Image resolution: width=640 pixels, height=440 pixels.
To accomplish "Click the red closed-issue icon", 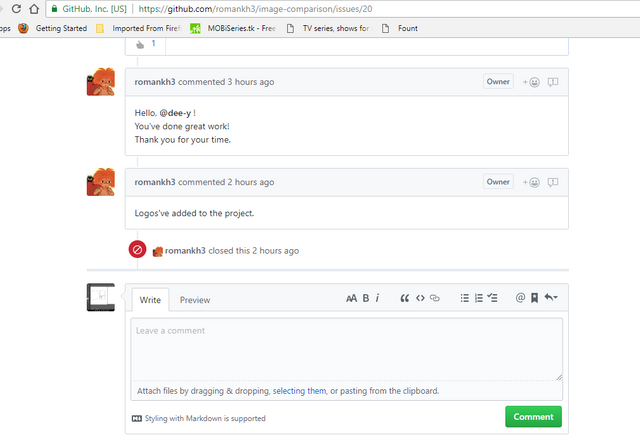I will 138,249.
